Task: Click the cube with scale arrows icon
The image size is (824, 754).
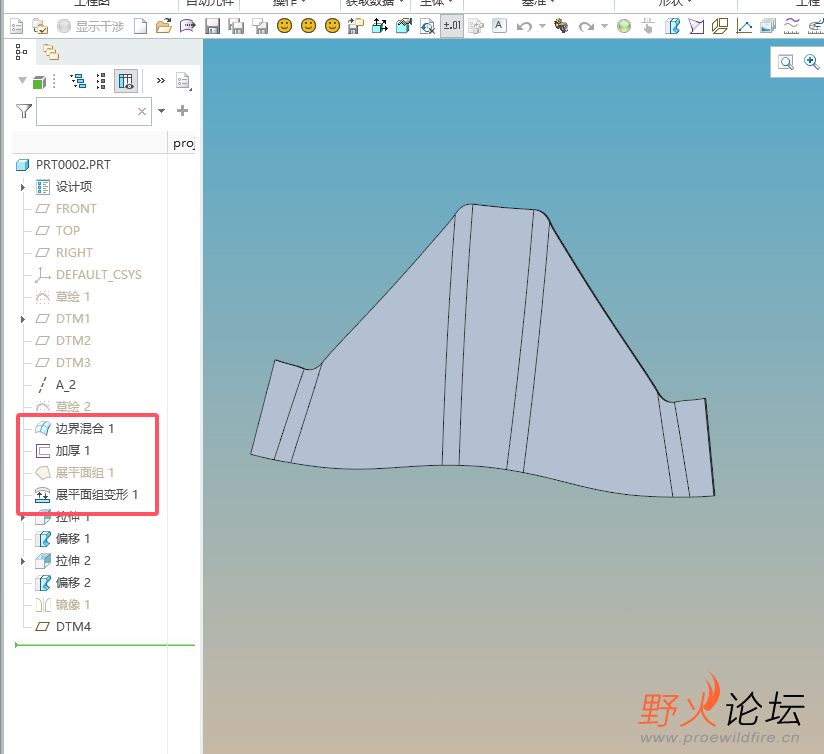Action: 379,26
